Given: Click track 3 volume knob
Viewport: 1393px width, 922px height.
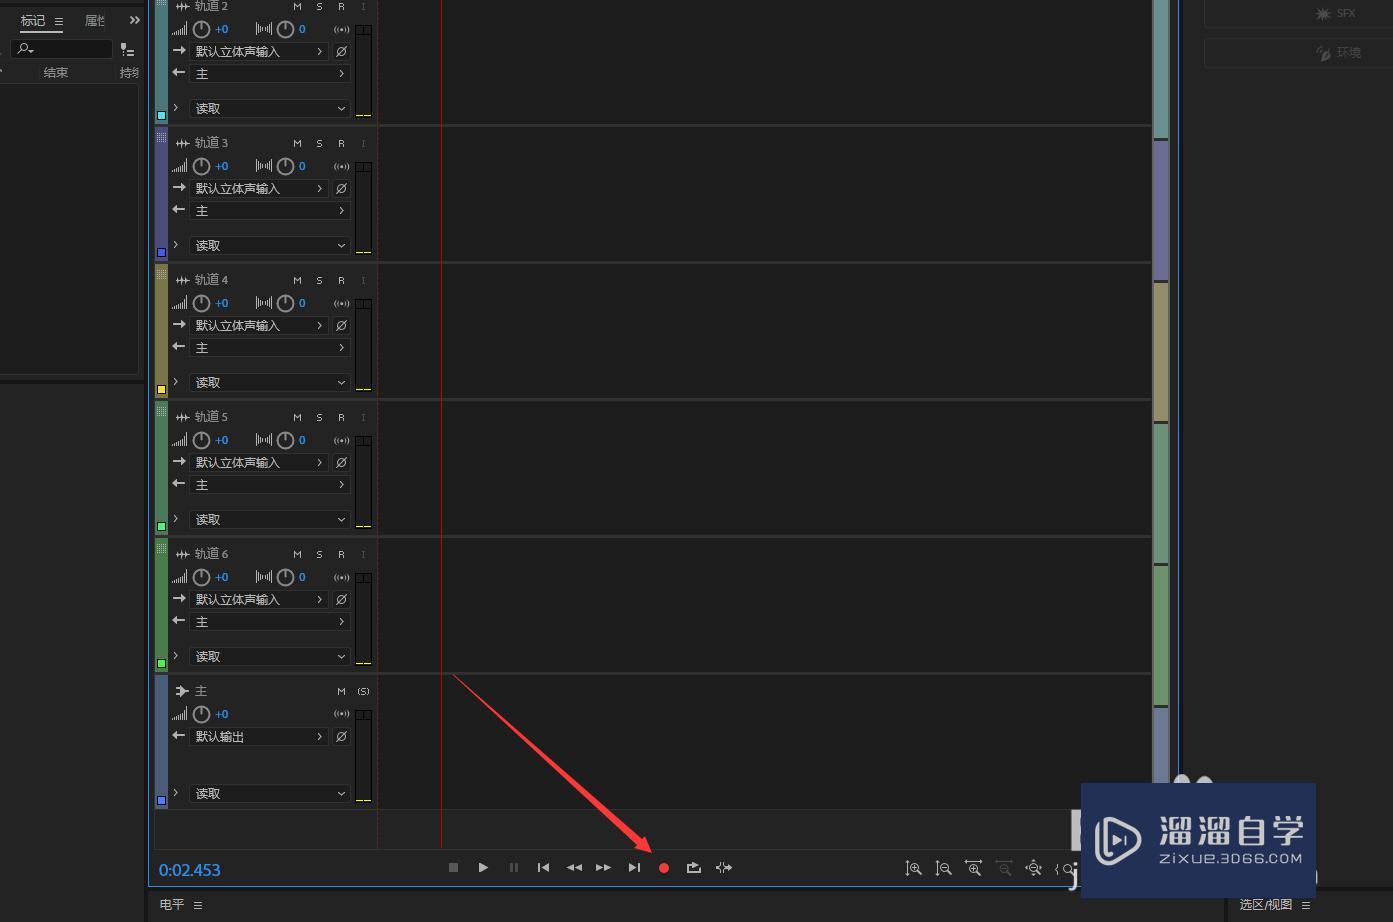Looking at the screenshot, I should [x=201, y=166].
